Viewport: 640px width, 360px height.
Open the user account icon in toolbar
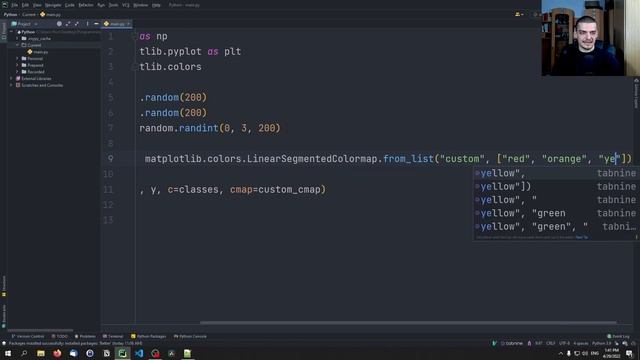(519, 14)
